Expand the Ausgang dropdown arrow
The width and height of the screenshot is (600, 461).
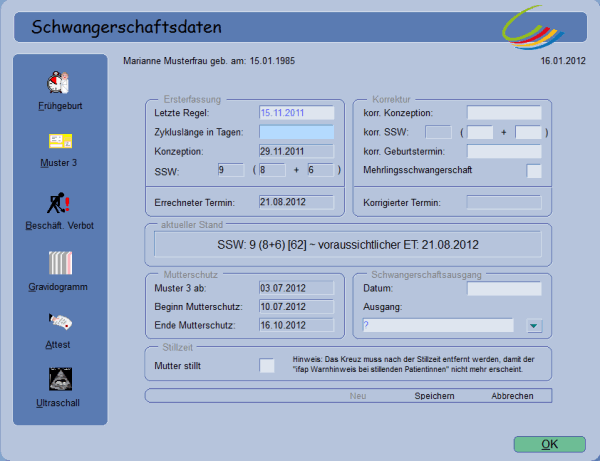tap(534, 326)
